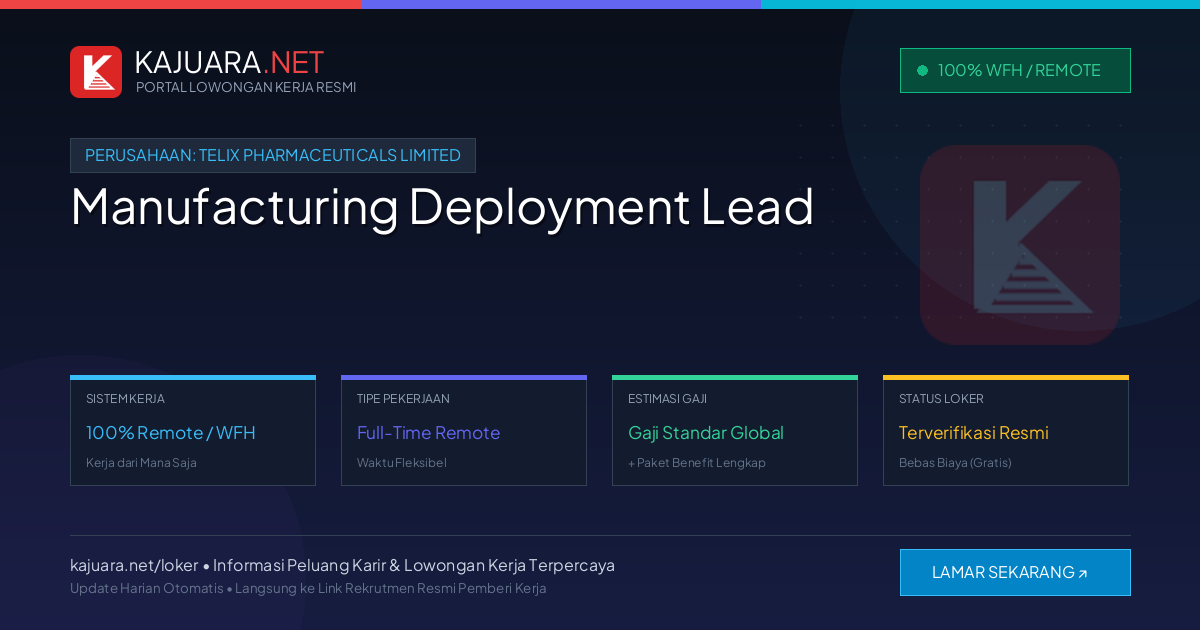Screen dimensions: 1200x630
Task: Click the text 'Full-Time Remote'
Action: pos(428,433)
